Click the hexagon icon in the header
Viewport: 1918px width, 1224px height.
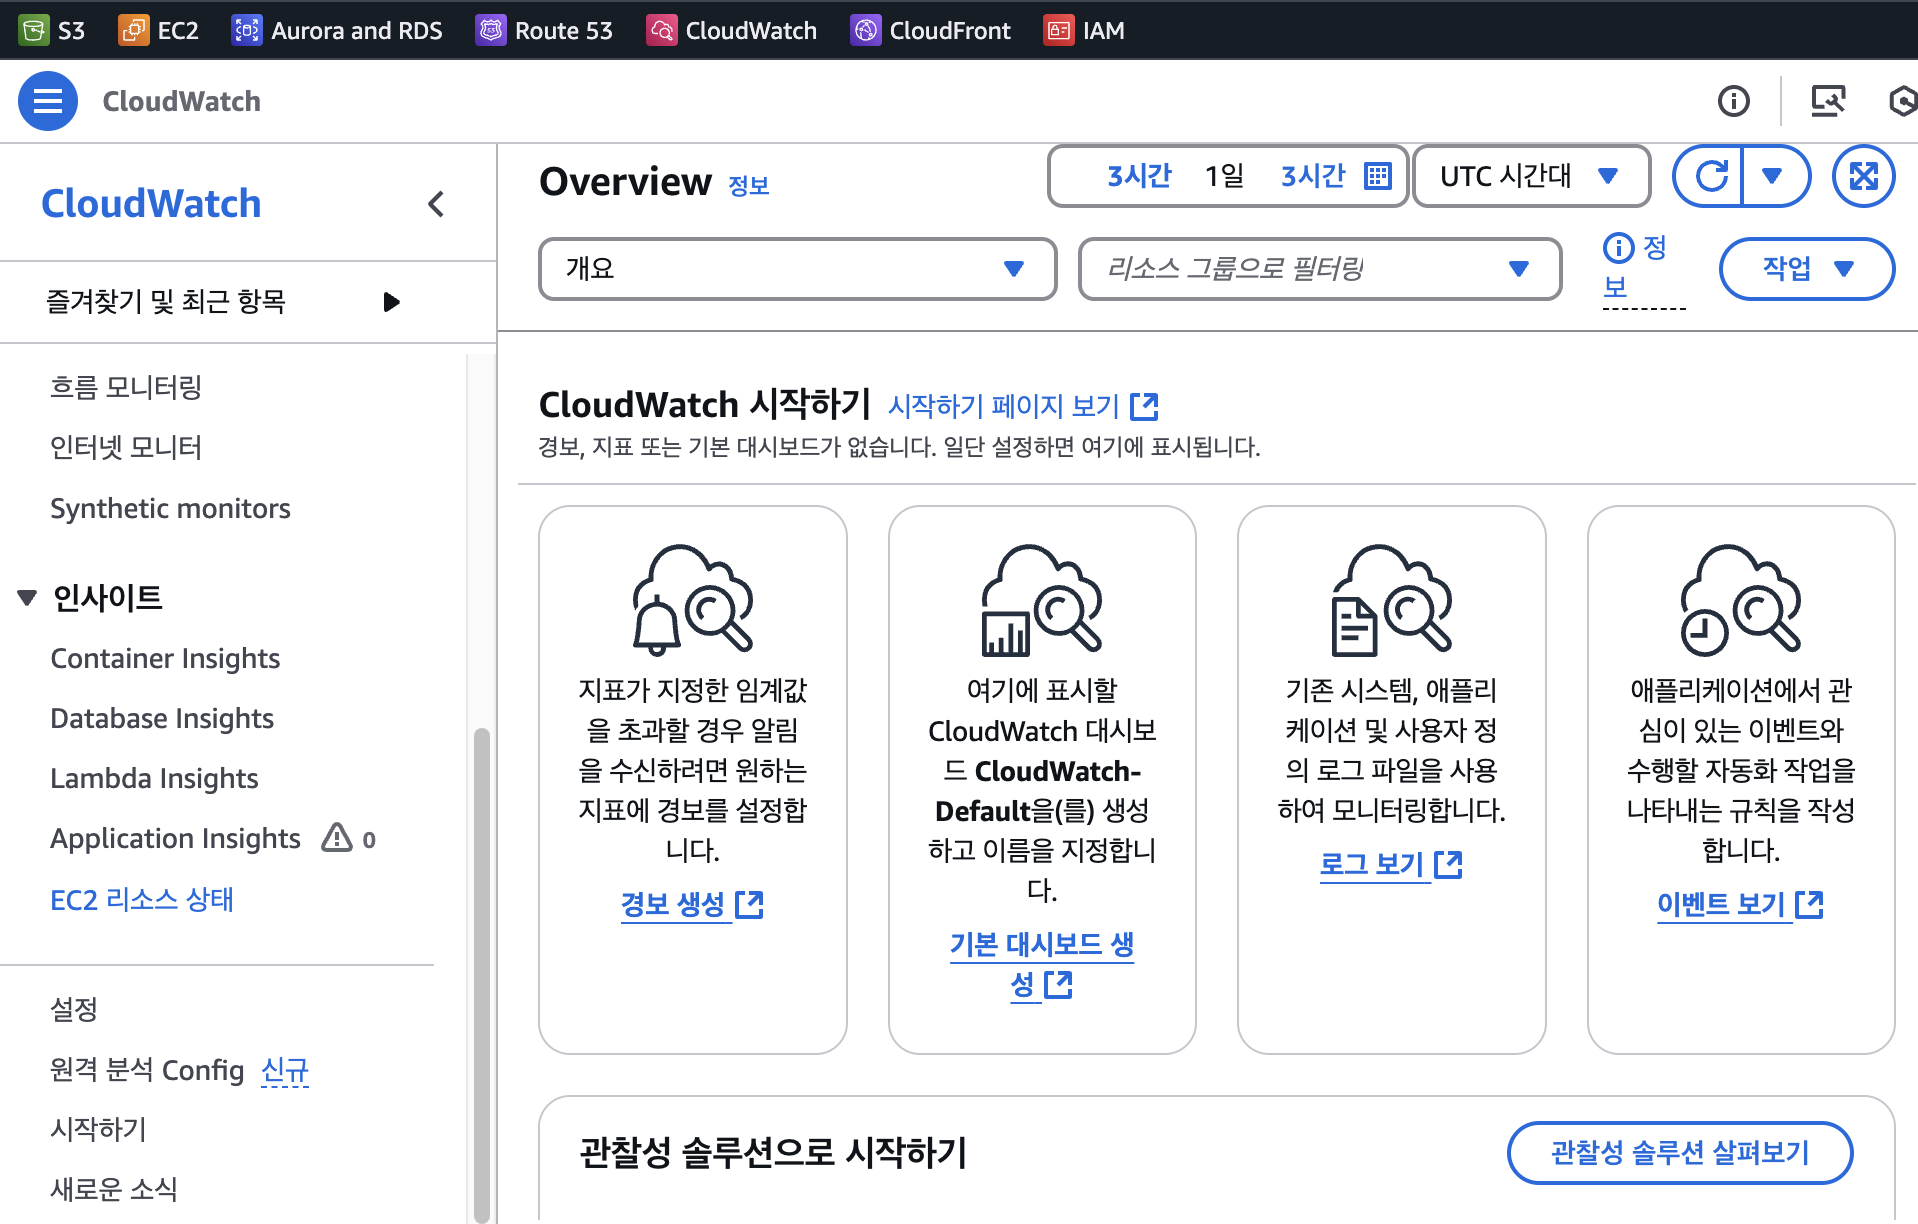coord(1902,101)
